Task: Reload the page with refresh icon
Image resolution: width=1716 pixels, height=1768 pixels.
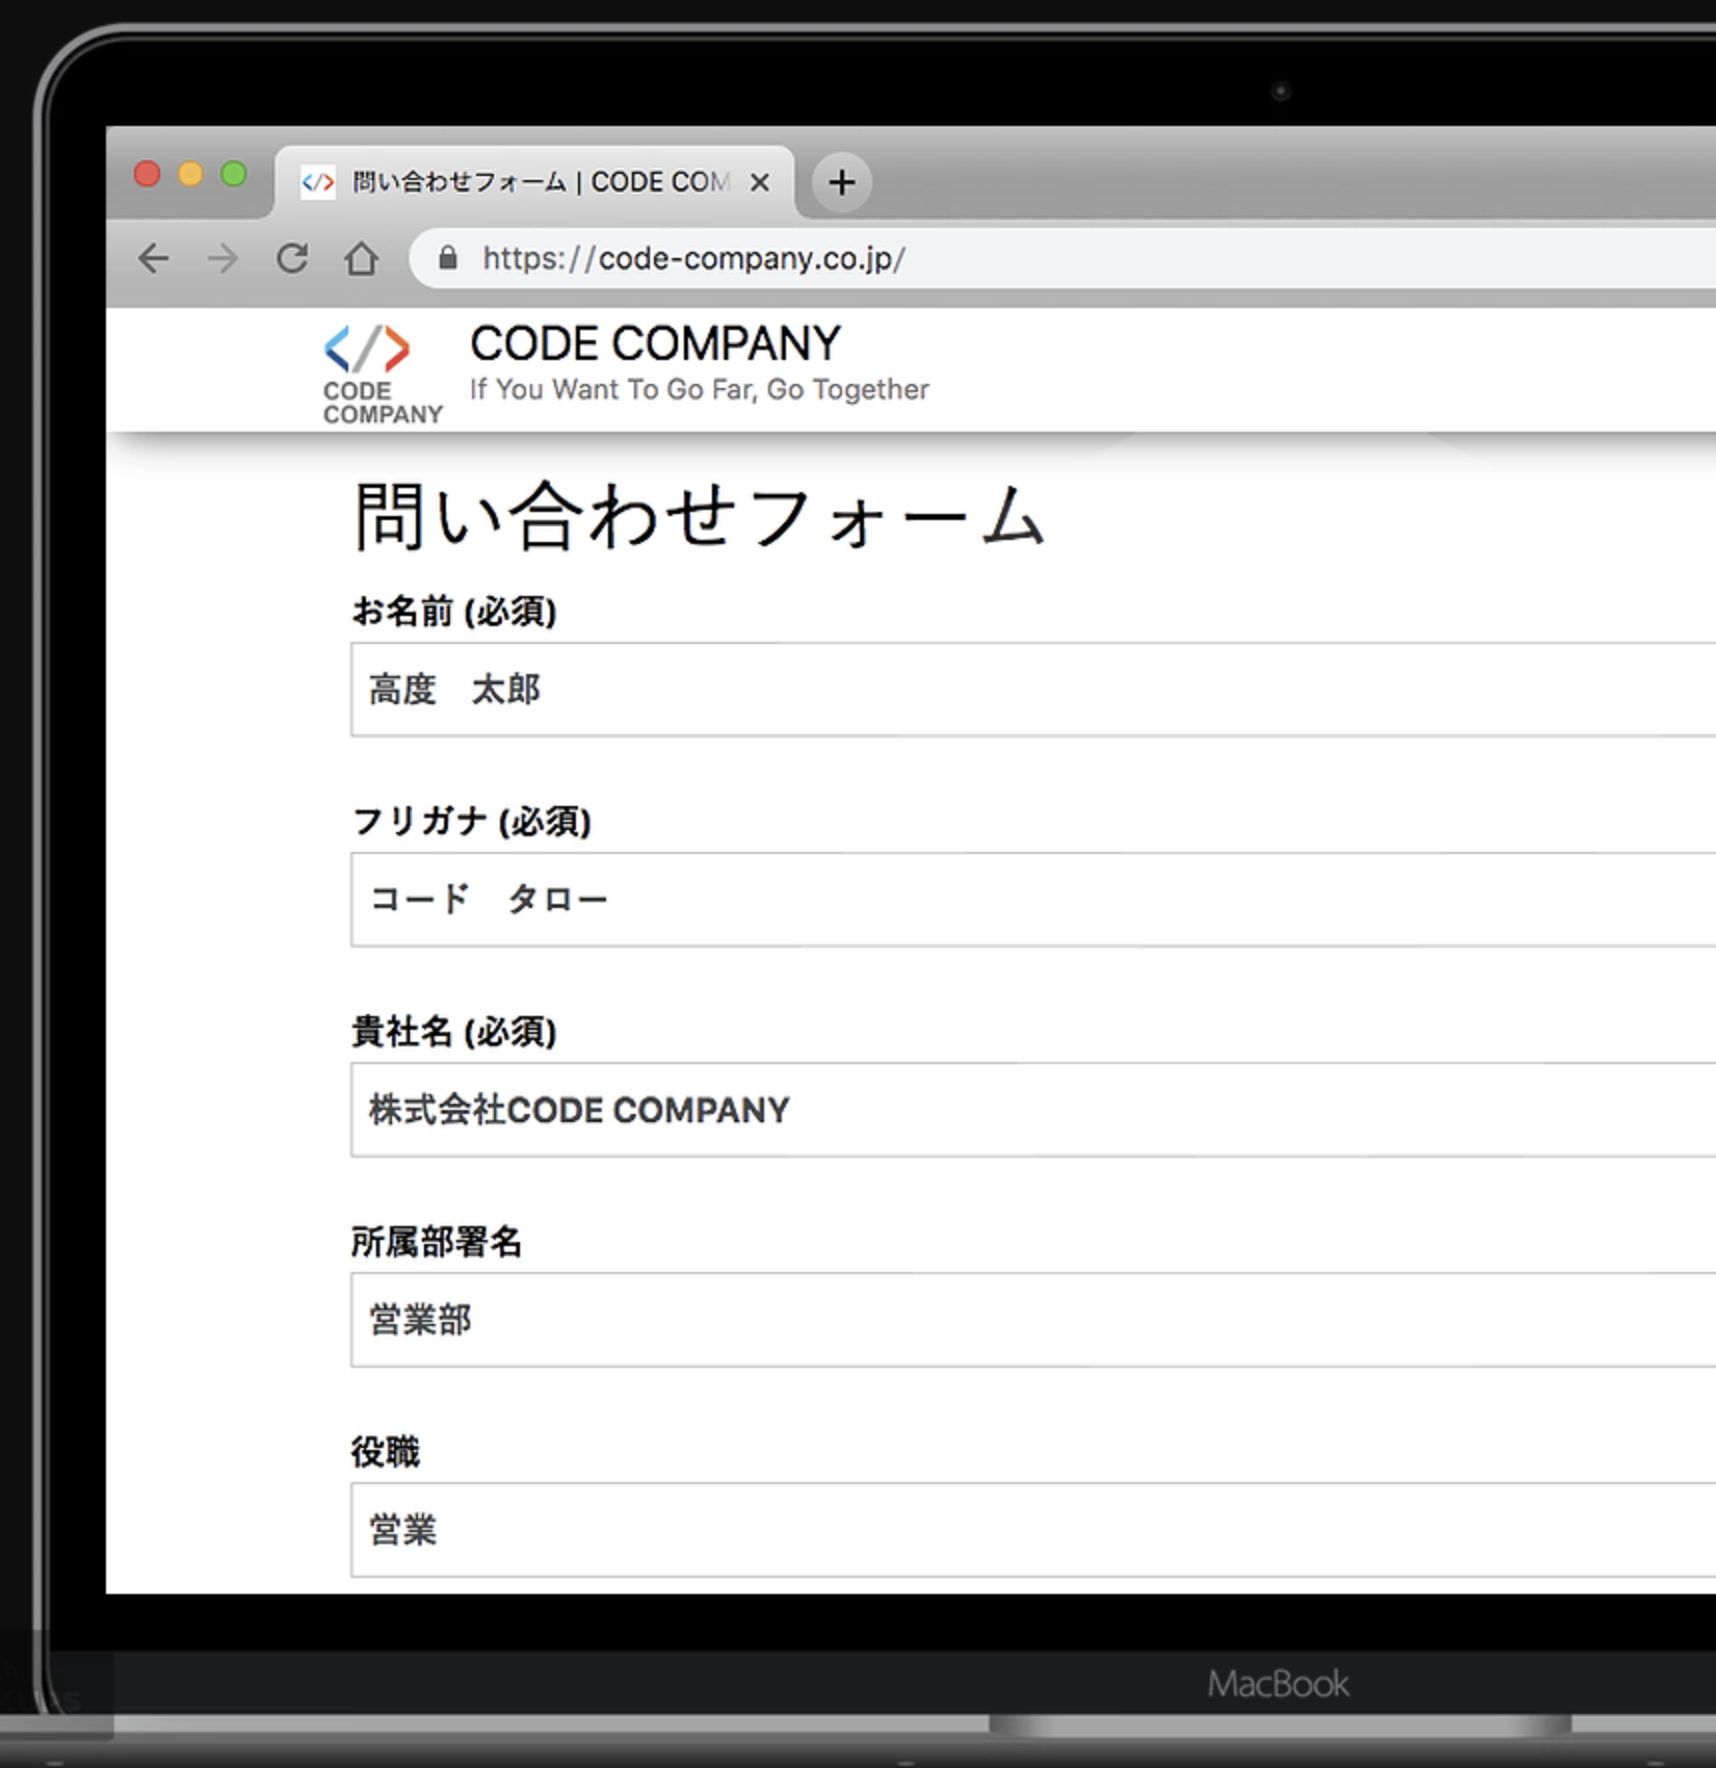Action: coord(292,258)
